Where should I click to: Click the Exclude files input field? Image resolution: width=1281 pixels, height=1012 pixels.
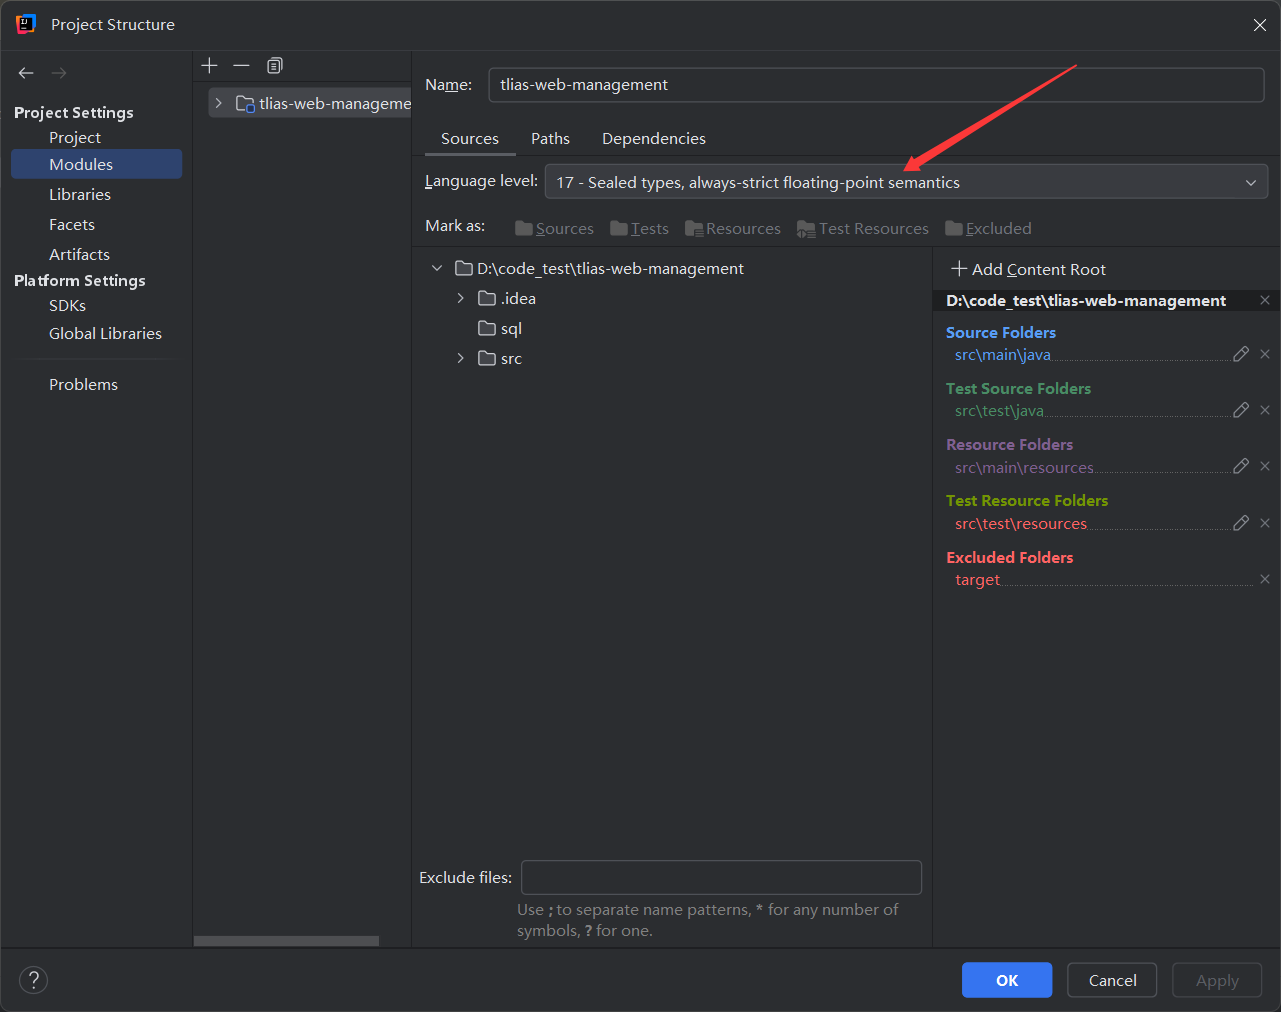click(721, 877)
